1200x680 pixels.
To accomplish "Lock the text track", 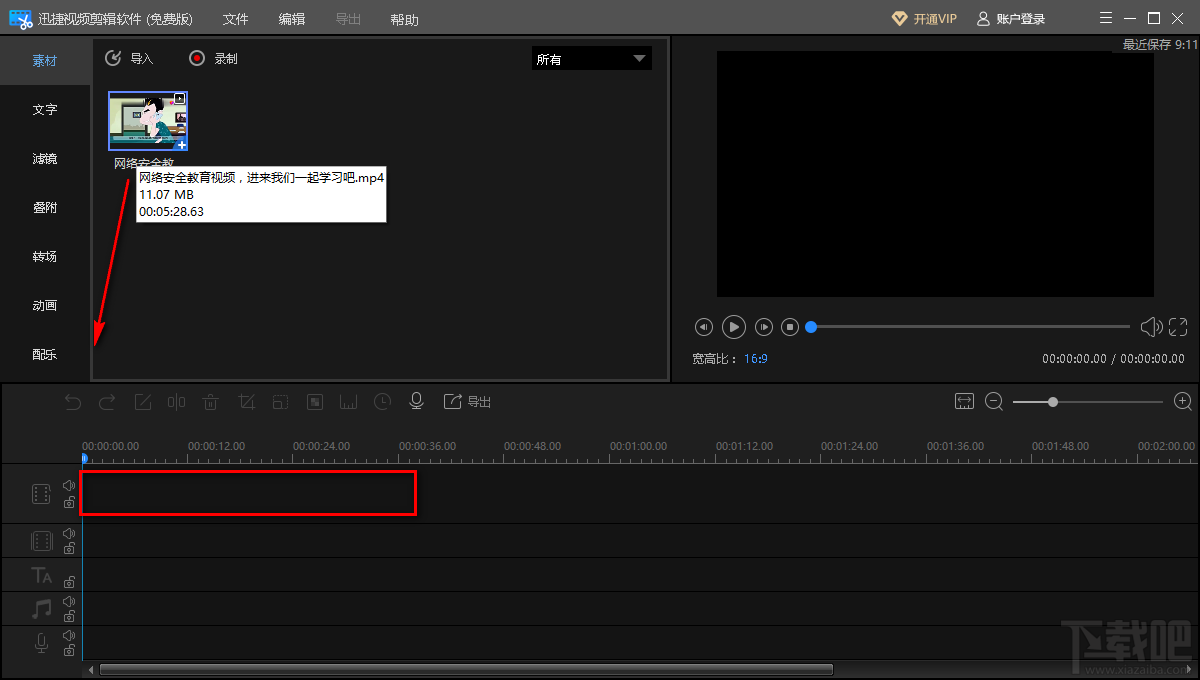I will 69,582.
